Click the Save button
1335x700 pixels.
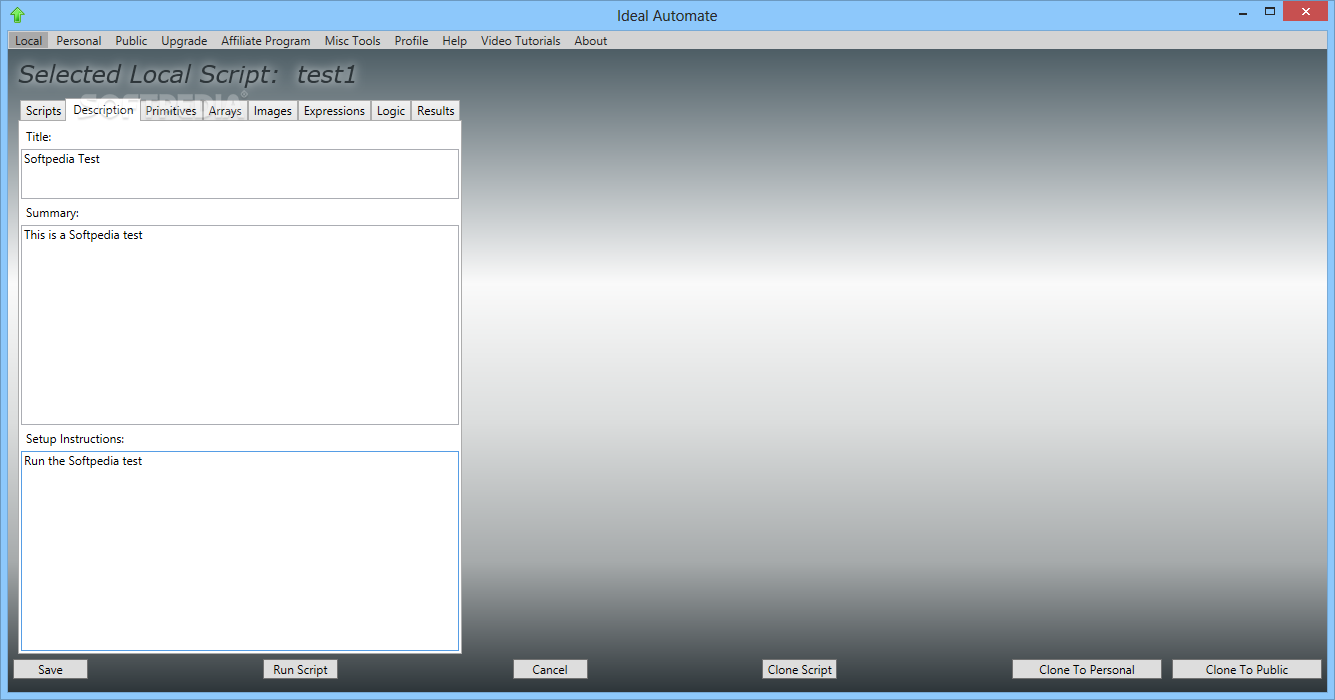click(x=50, y=669)
